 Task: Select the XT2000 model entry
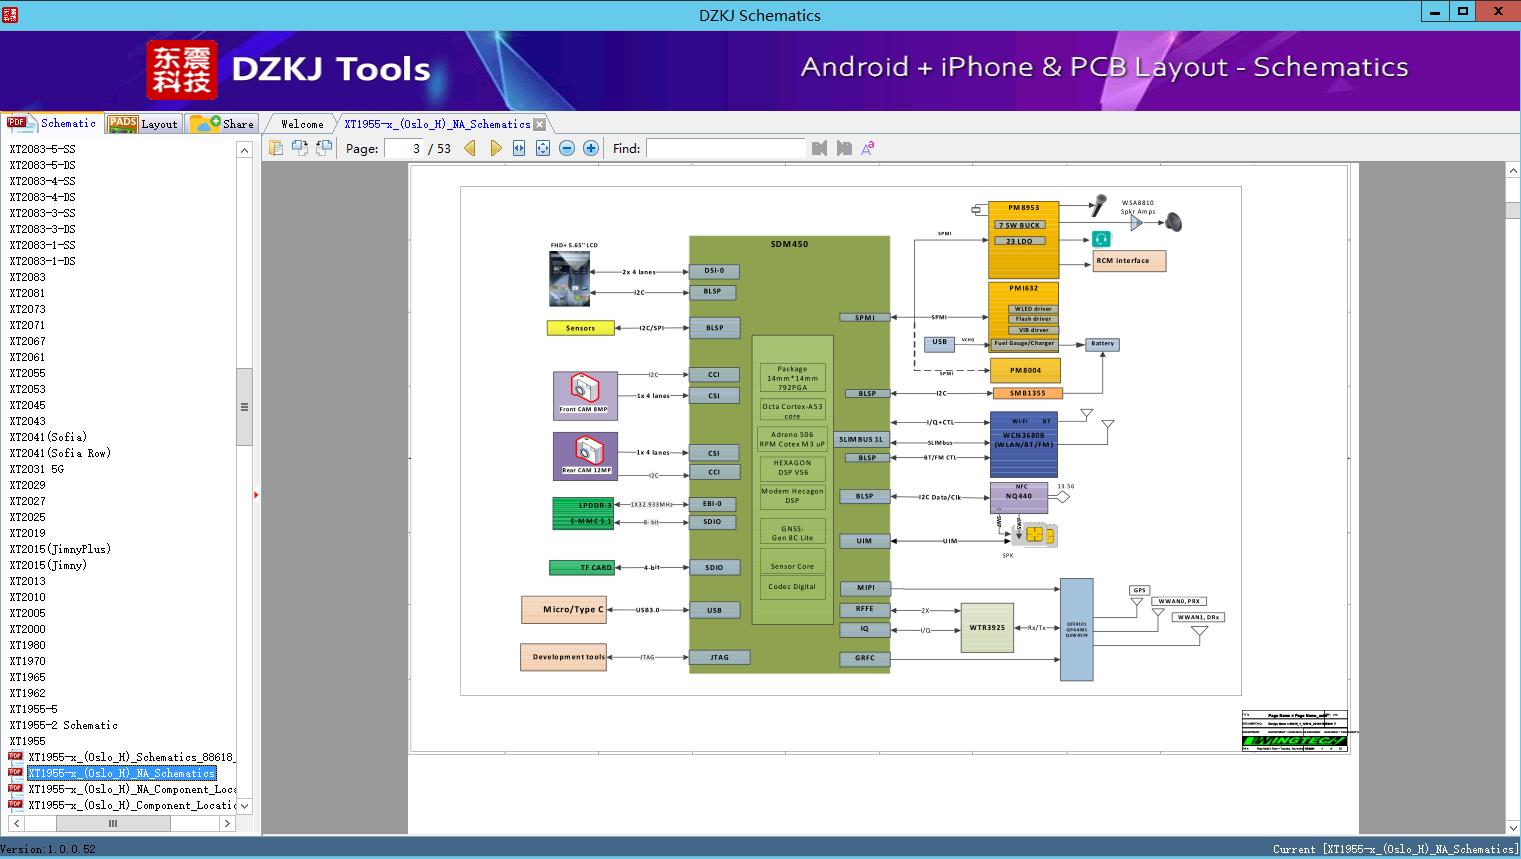click(27, 629)
